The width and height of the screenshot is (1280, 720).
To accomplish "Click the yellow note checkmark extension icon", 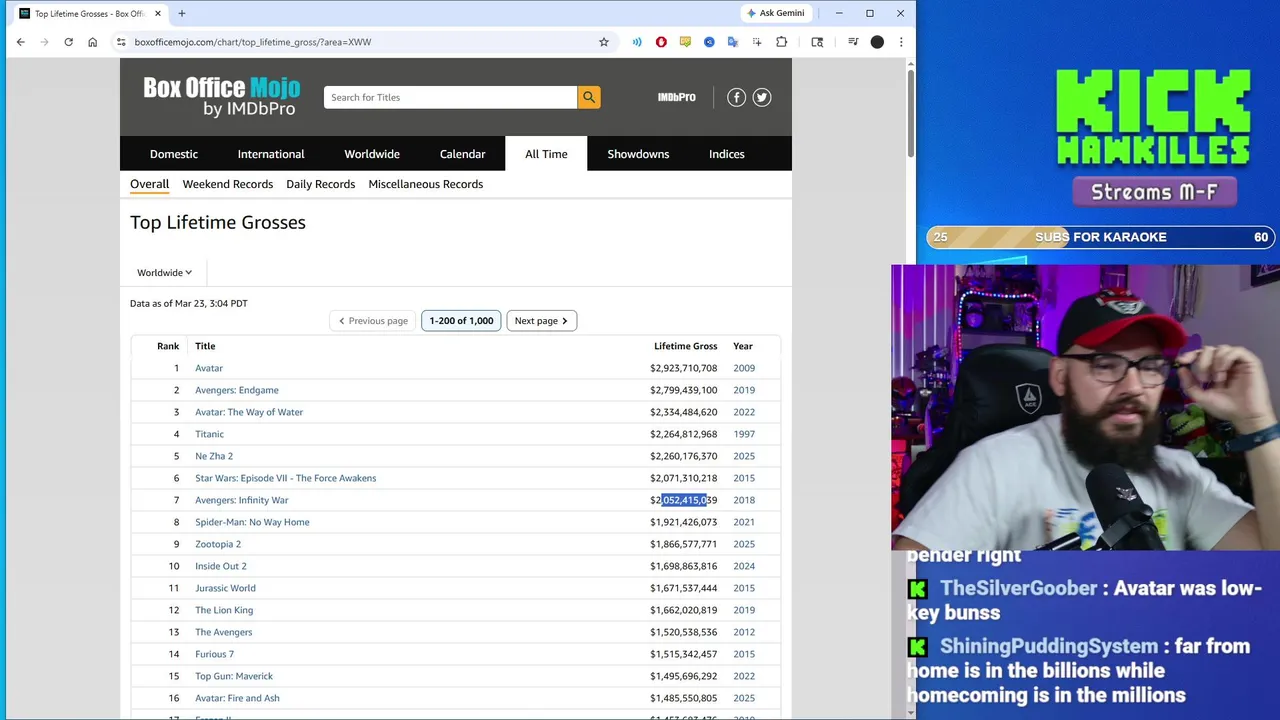I will point(685,42).
